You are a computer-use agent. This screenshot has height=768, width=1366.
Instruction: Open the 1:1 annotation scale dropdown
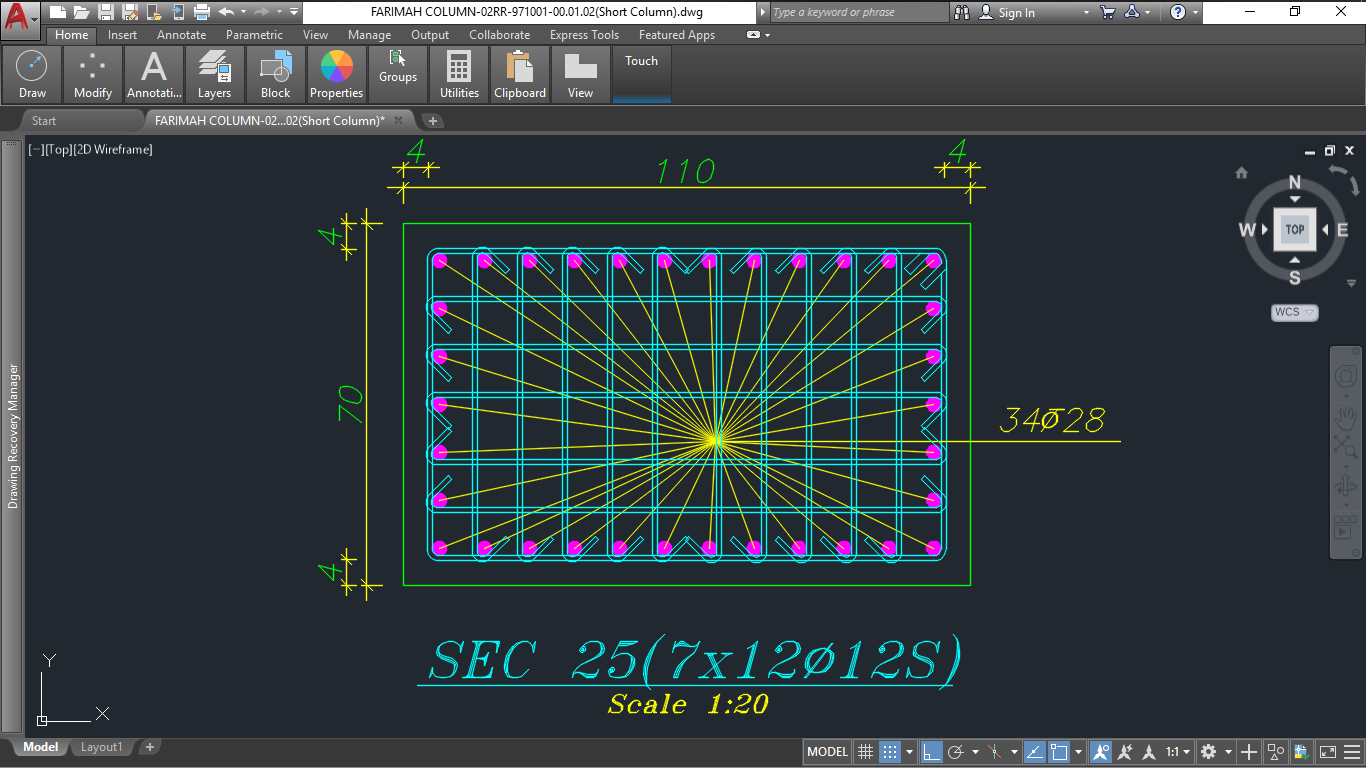1177,752
